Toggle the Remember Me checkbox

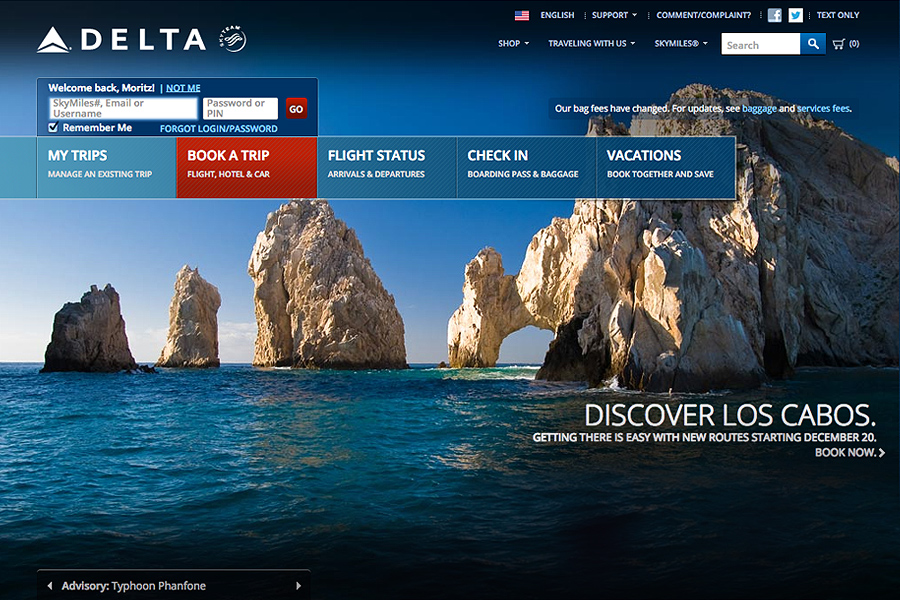pyautogui.click(x=53, y=127)
